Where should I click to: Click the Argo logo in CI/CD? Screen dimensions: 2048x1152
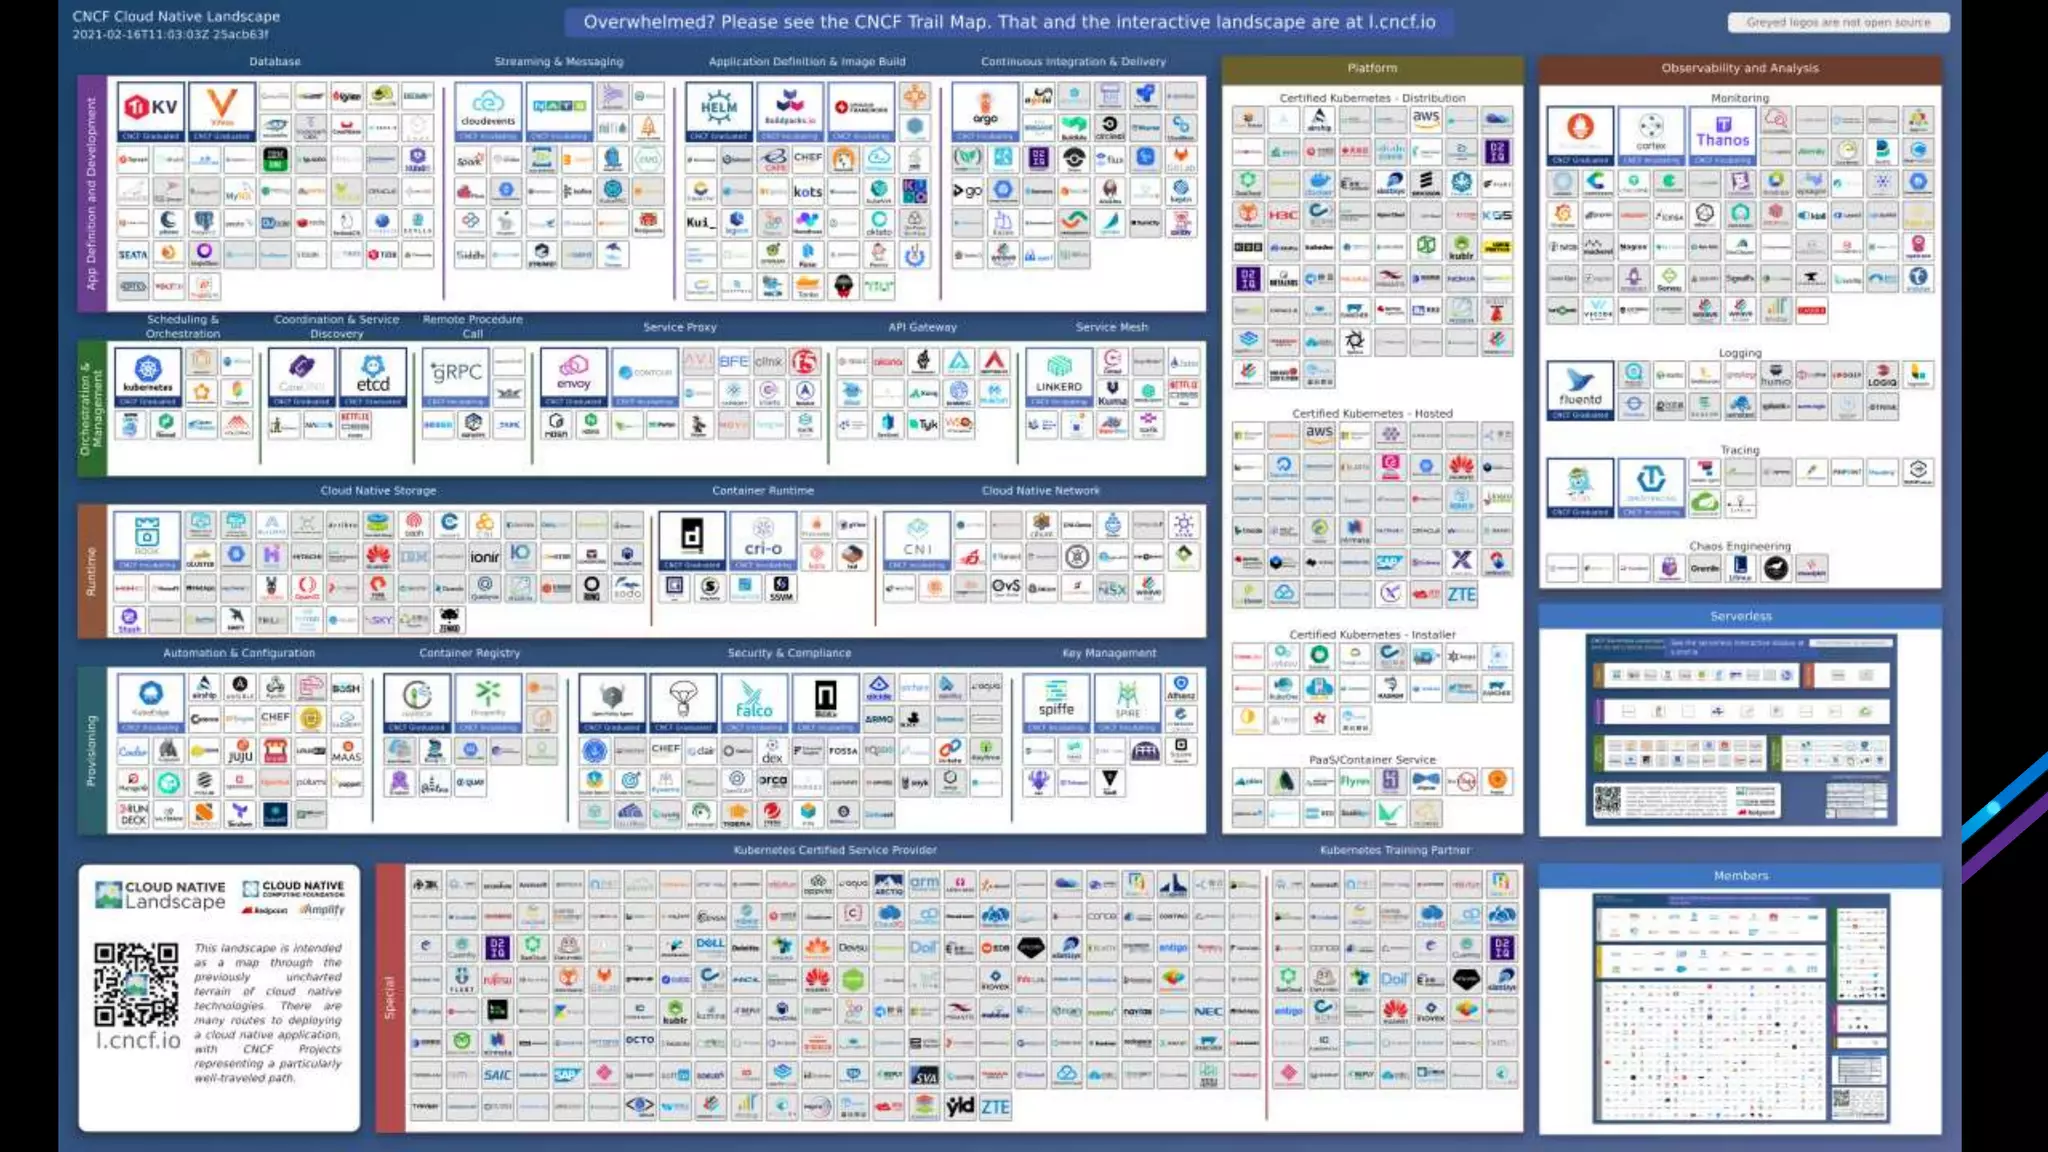coord(985,111)
